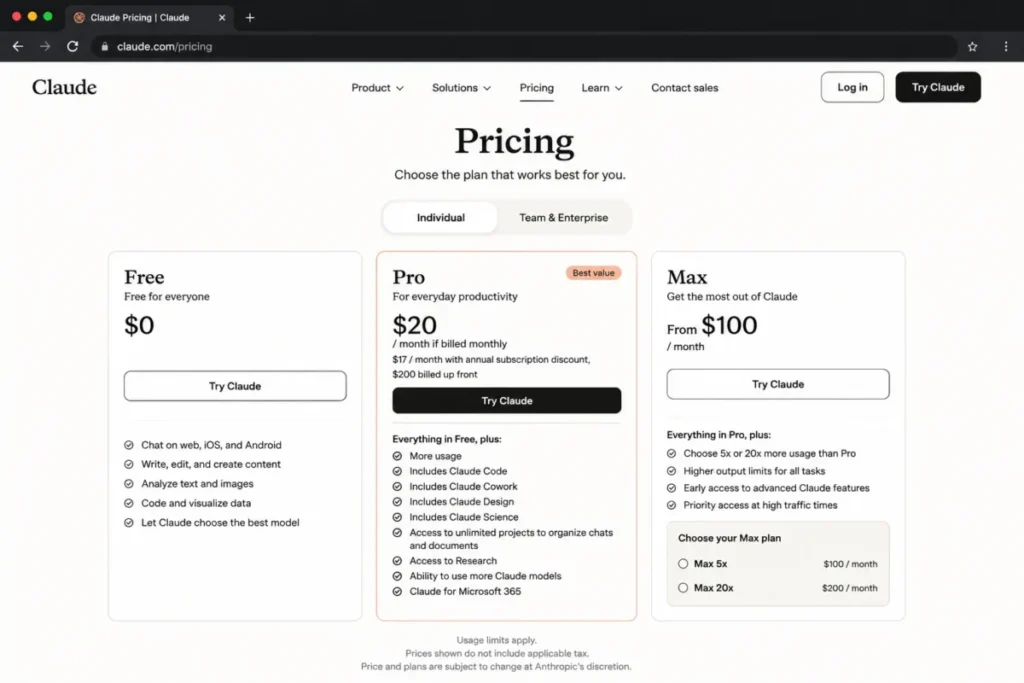Click the "$200 billed up front" text

(435, 374)
